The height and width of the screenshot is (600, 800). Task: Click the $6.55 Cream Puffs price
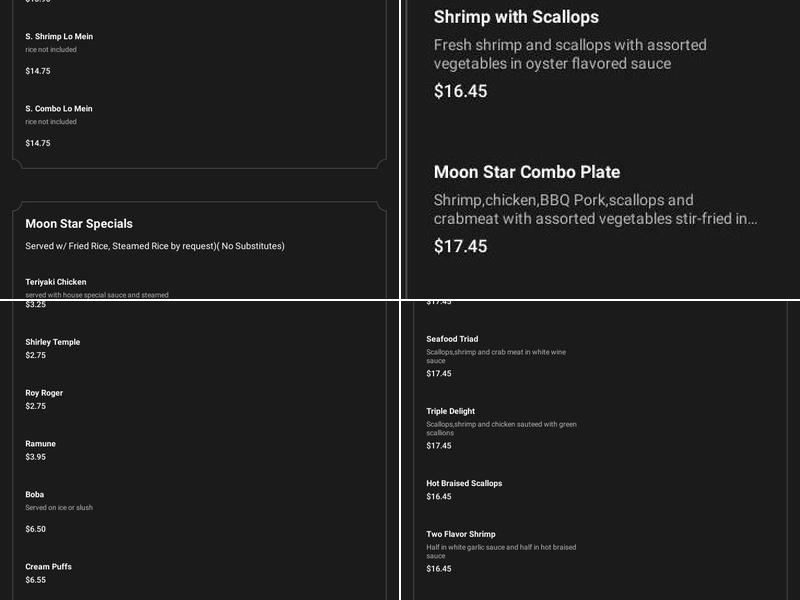pyautogui.click(x=35, y=580)
